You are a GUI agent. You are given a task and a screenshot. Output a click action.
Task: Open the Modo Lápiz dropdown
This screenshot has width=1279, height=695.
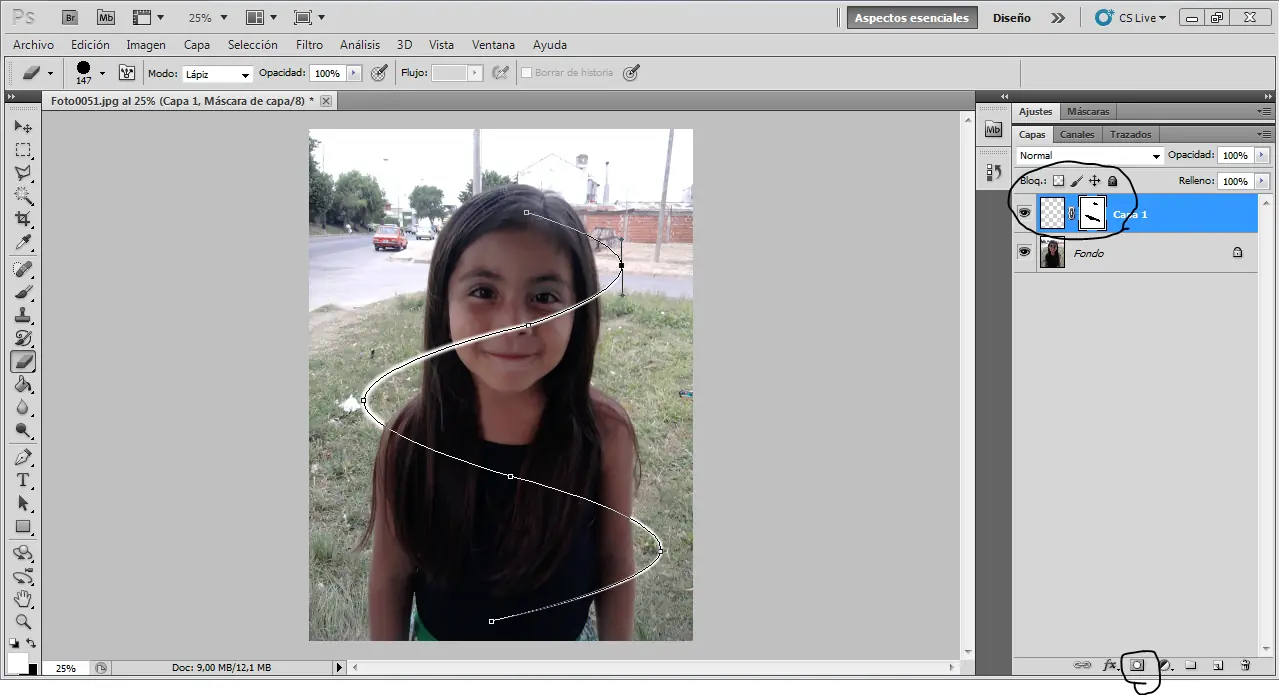[217, 74]
